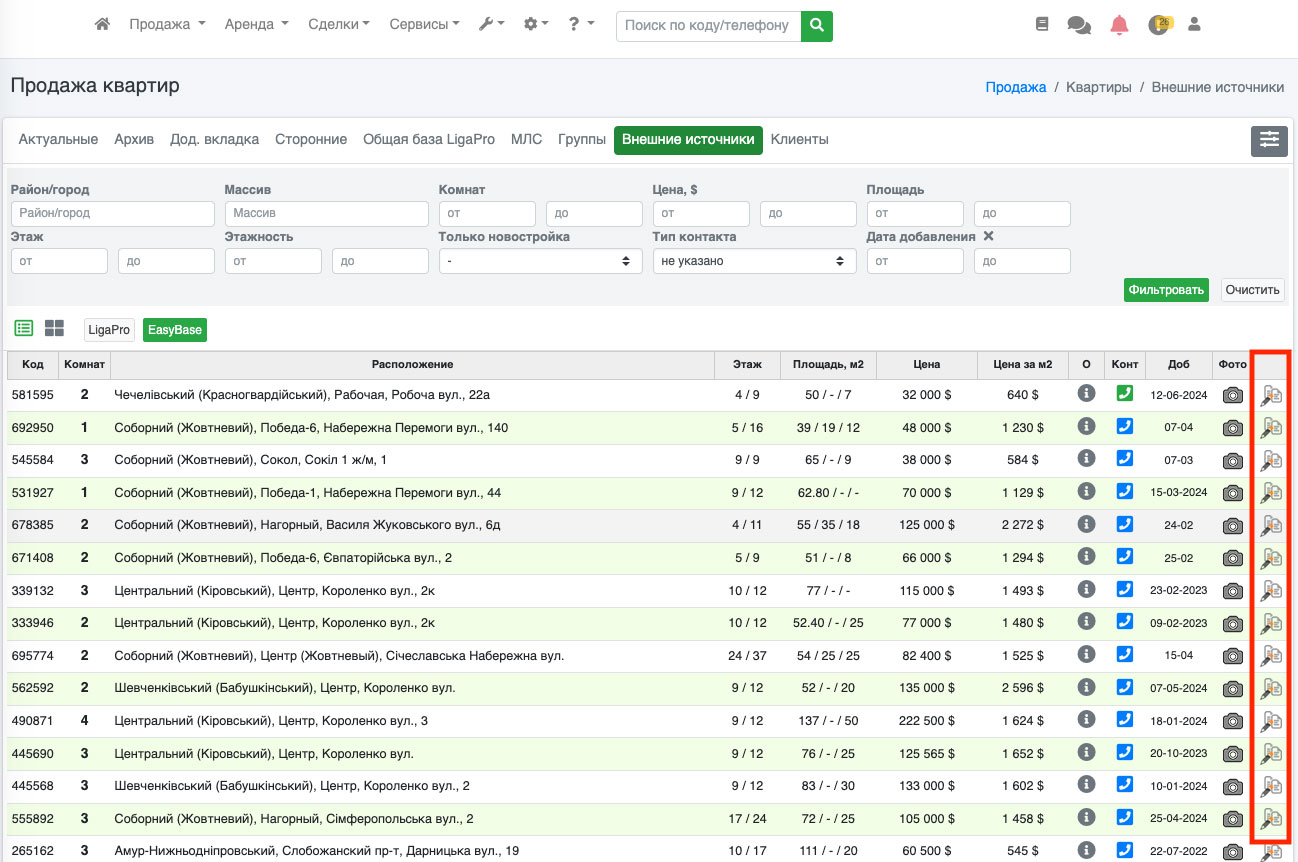Click the magnifier search button
Viewport: 1298px width, 862px height.
pos(817,25)
